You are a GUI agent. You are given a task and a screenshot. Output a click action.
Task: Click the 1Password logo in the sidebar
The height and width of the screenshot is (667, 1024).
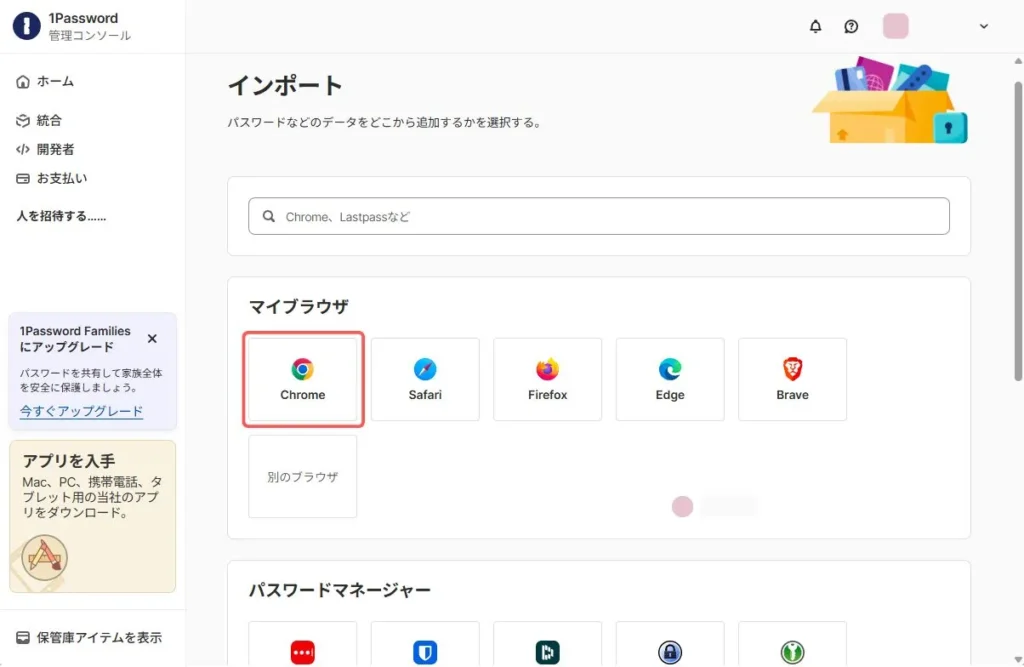25,26
